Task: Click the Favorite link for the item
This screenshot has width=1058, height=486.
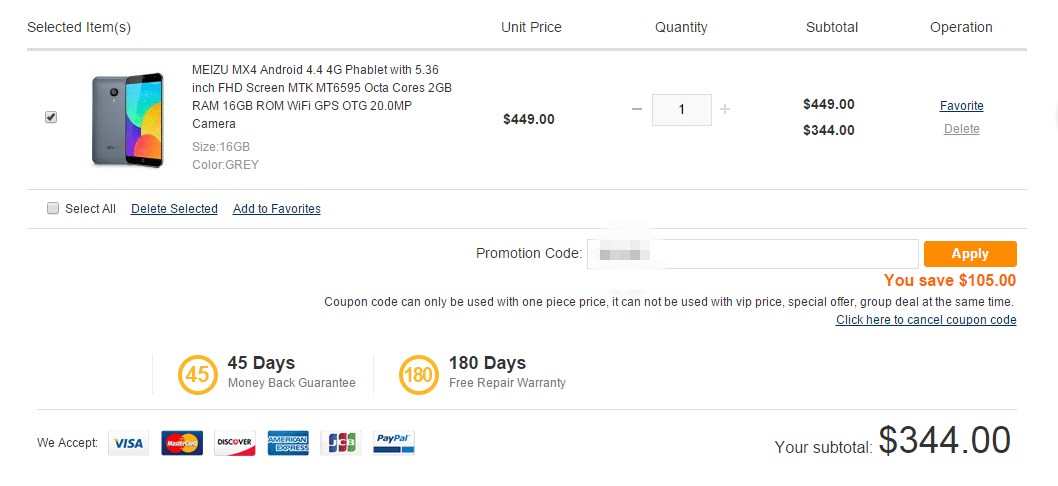Action: (961, 106)
